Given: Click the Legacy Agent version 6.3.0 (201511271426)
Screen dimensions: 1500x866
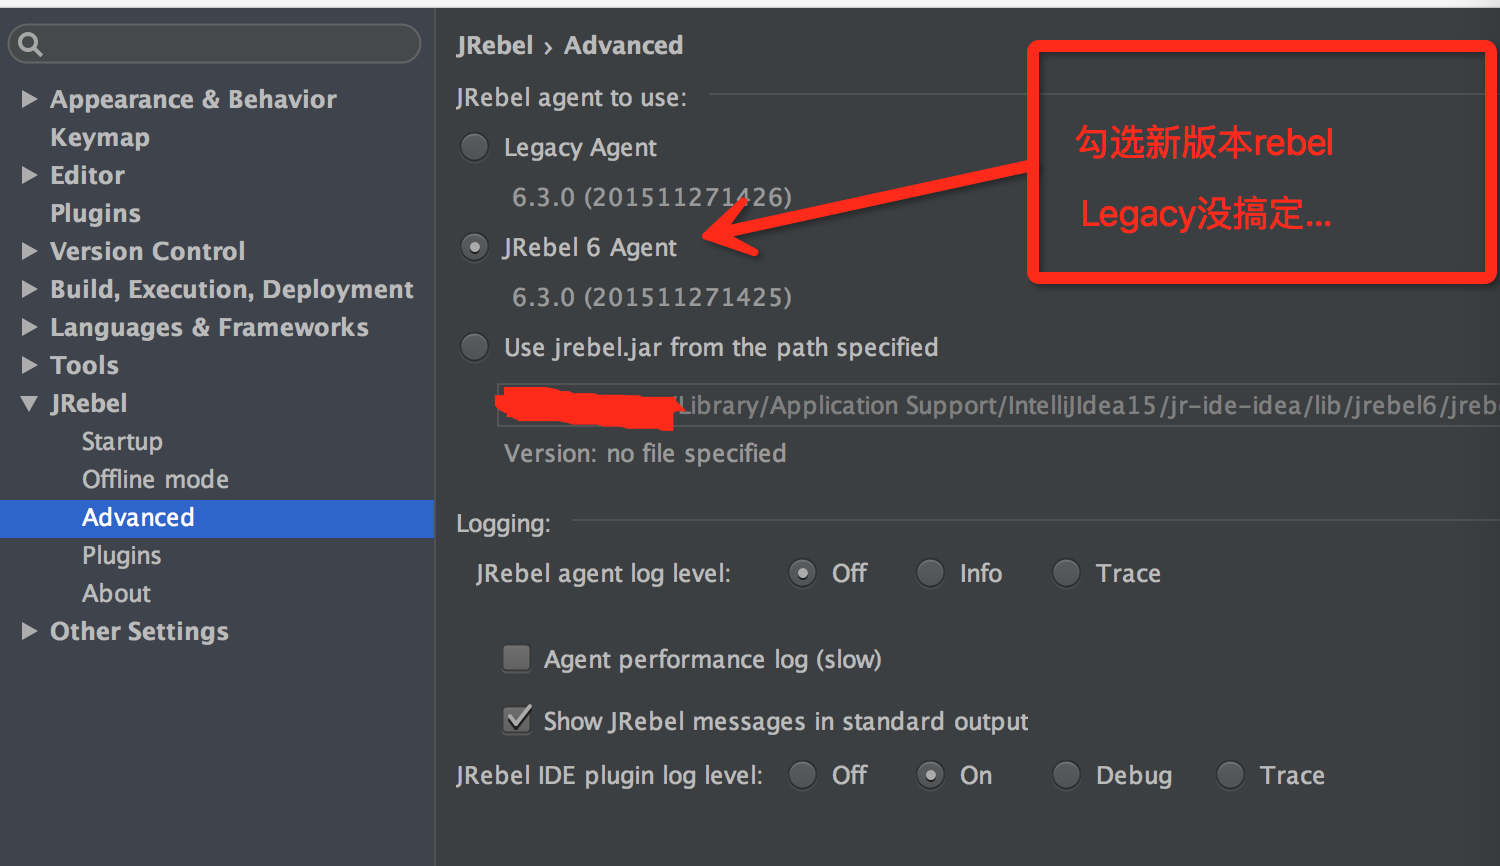Looking at the screenshot, I should 652,197.
